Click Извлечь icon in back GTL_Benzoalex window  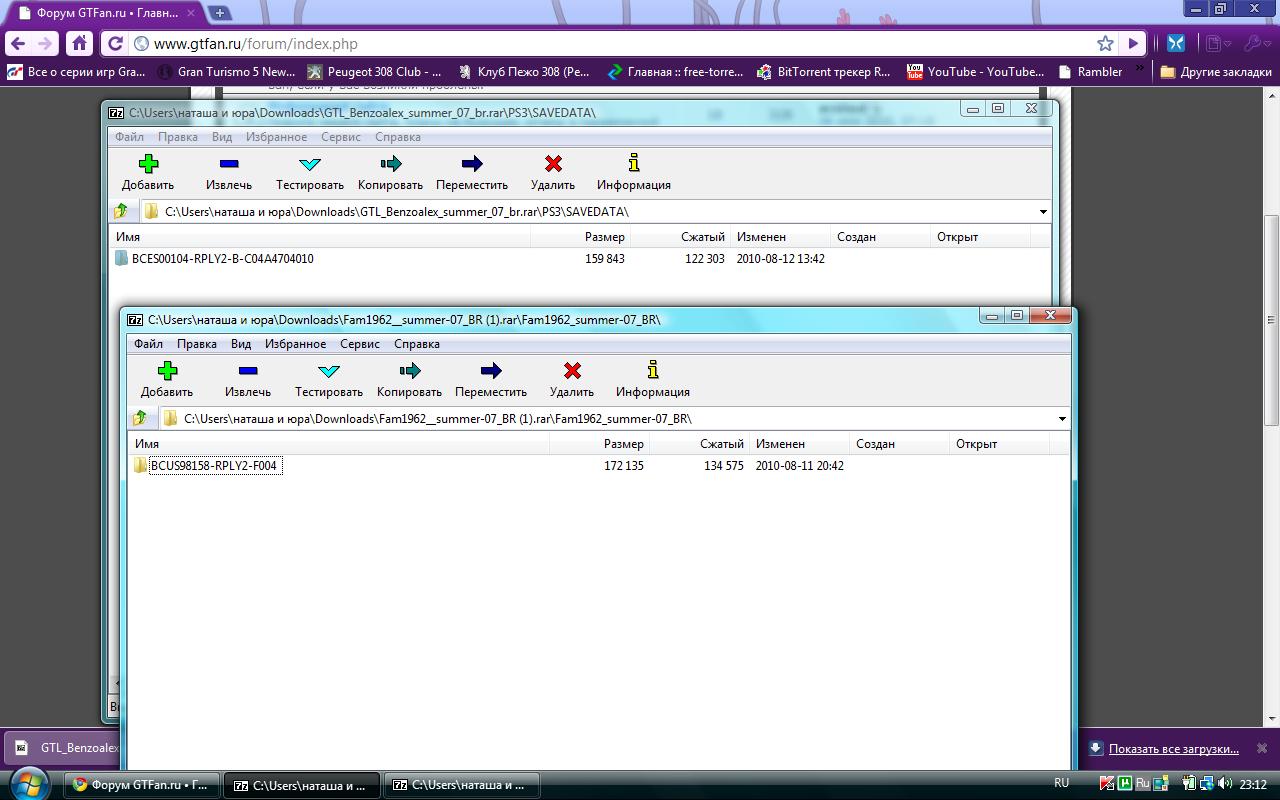[x=229, y=164]
